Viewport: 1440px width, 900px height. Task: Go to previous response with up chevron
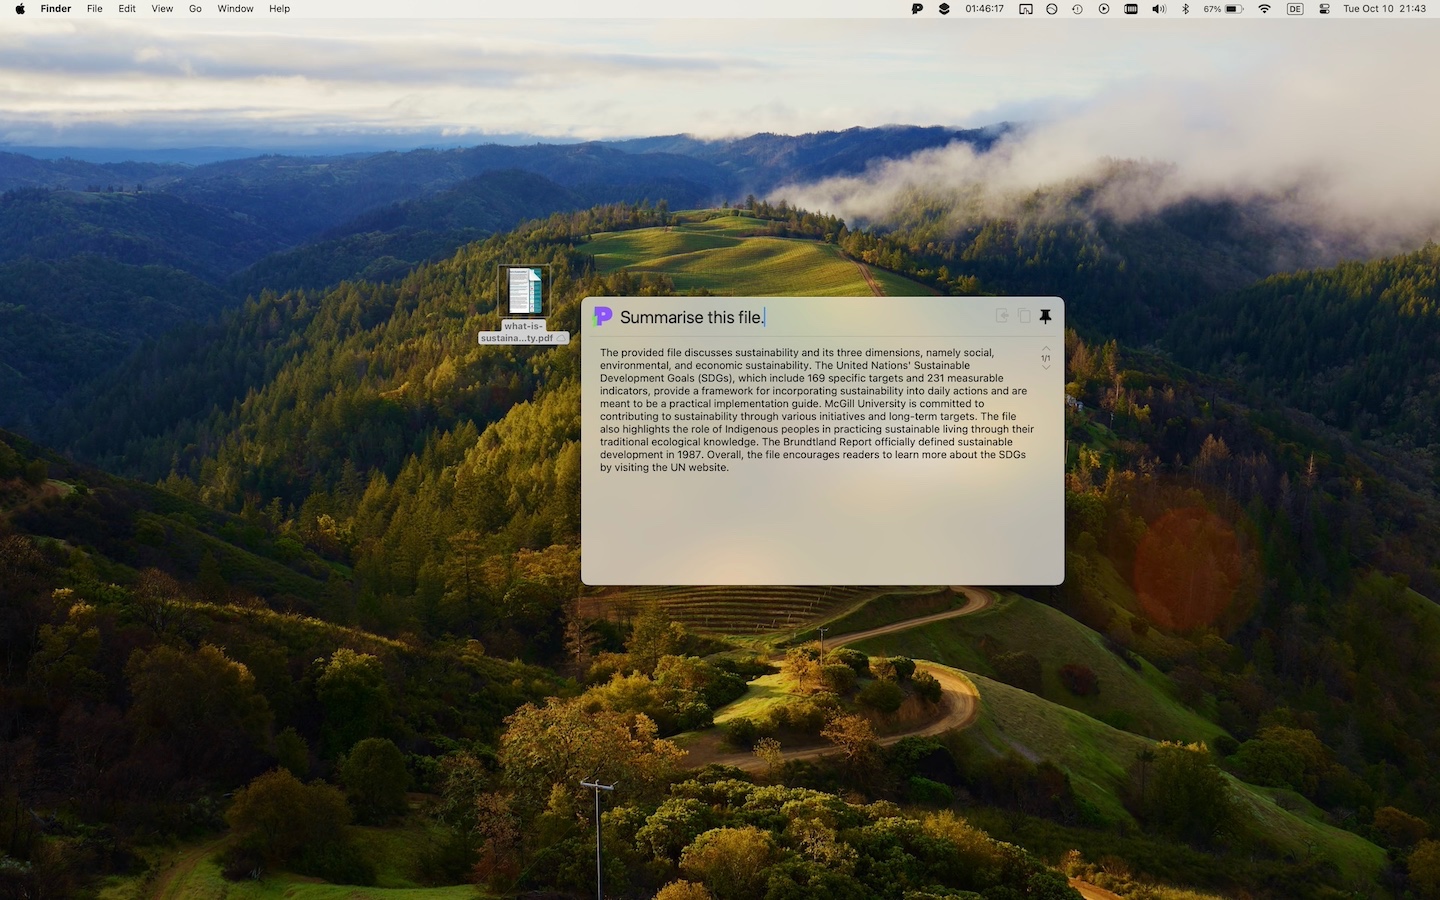[1046, 348]
